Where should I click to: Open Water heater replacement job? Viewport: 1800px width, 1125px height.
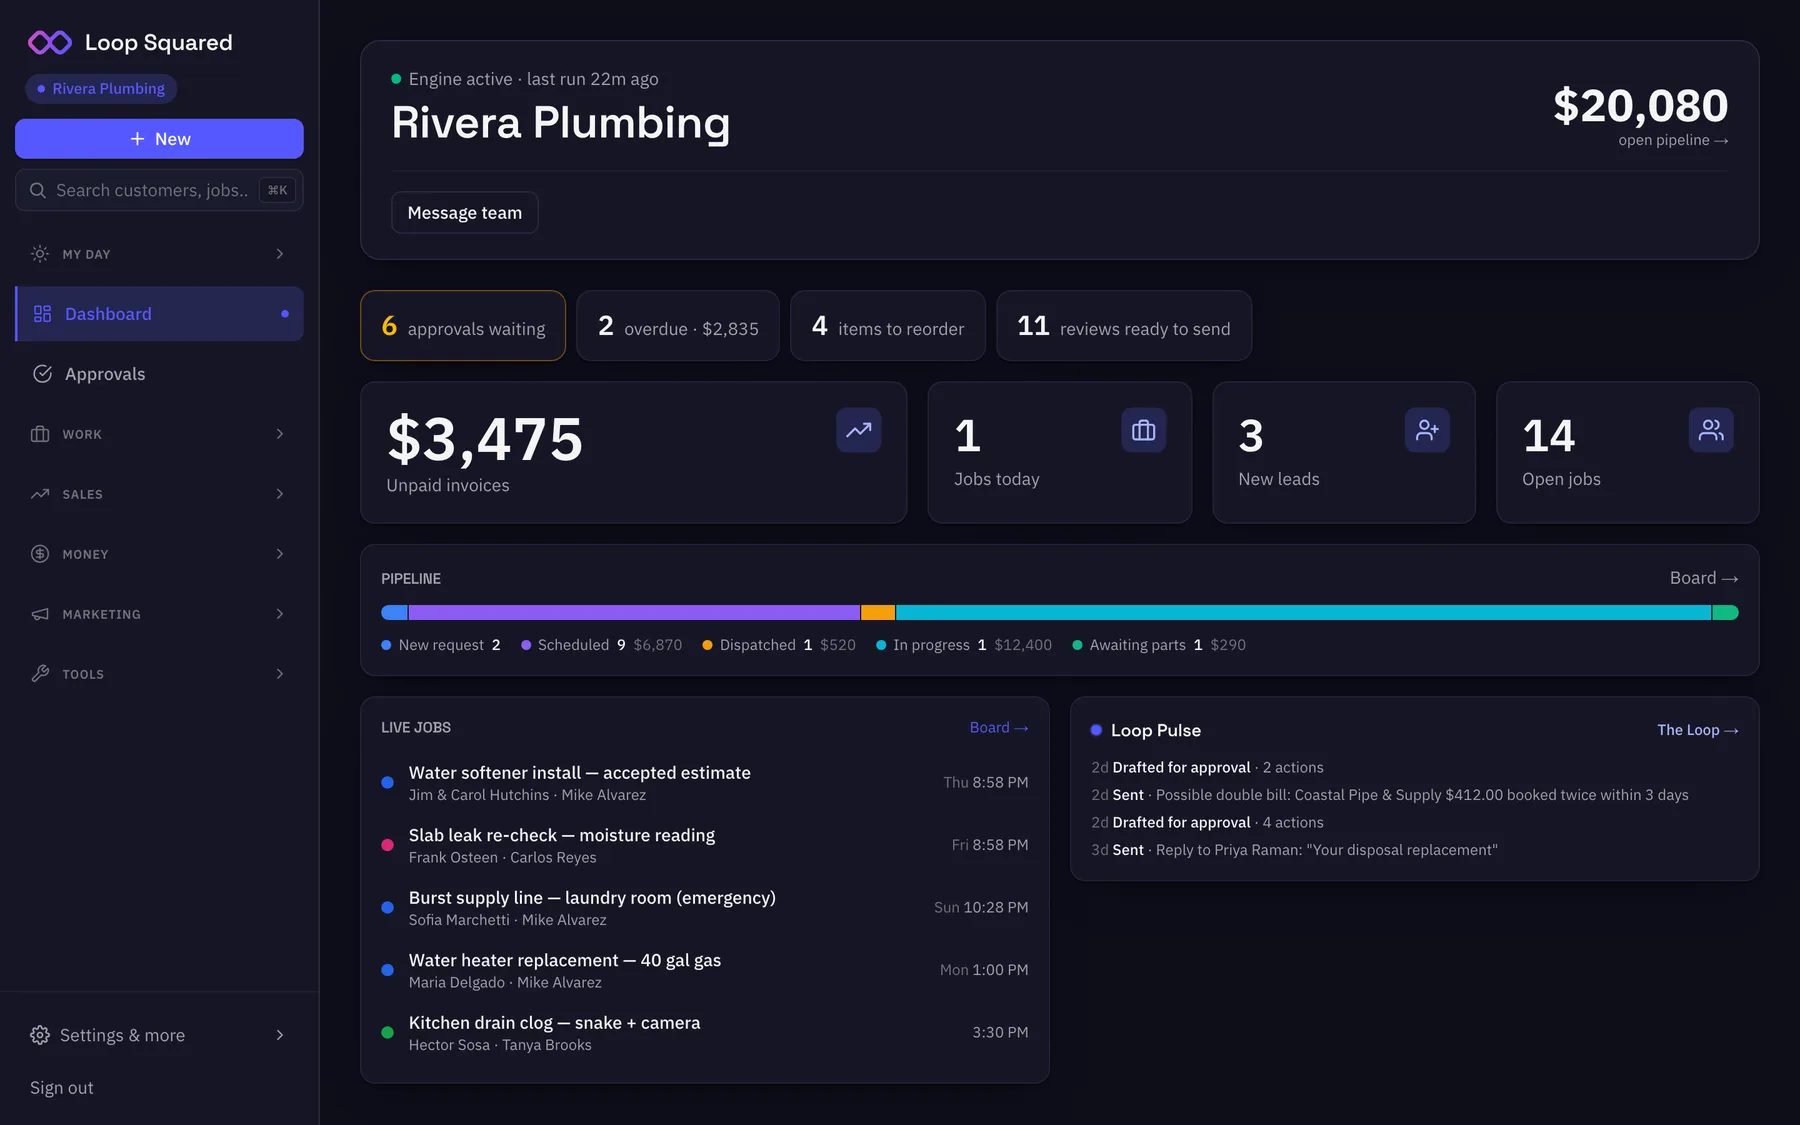tap(705, 971)
